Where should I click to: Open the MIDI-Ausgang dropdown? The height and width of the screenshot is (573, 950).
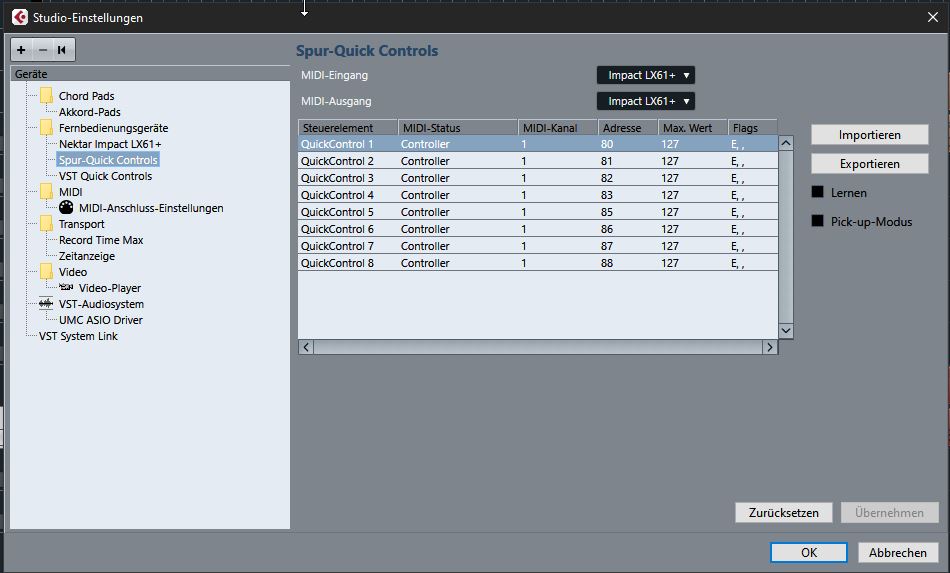point(645,101)
